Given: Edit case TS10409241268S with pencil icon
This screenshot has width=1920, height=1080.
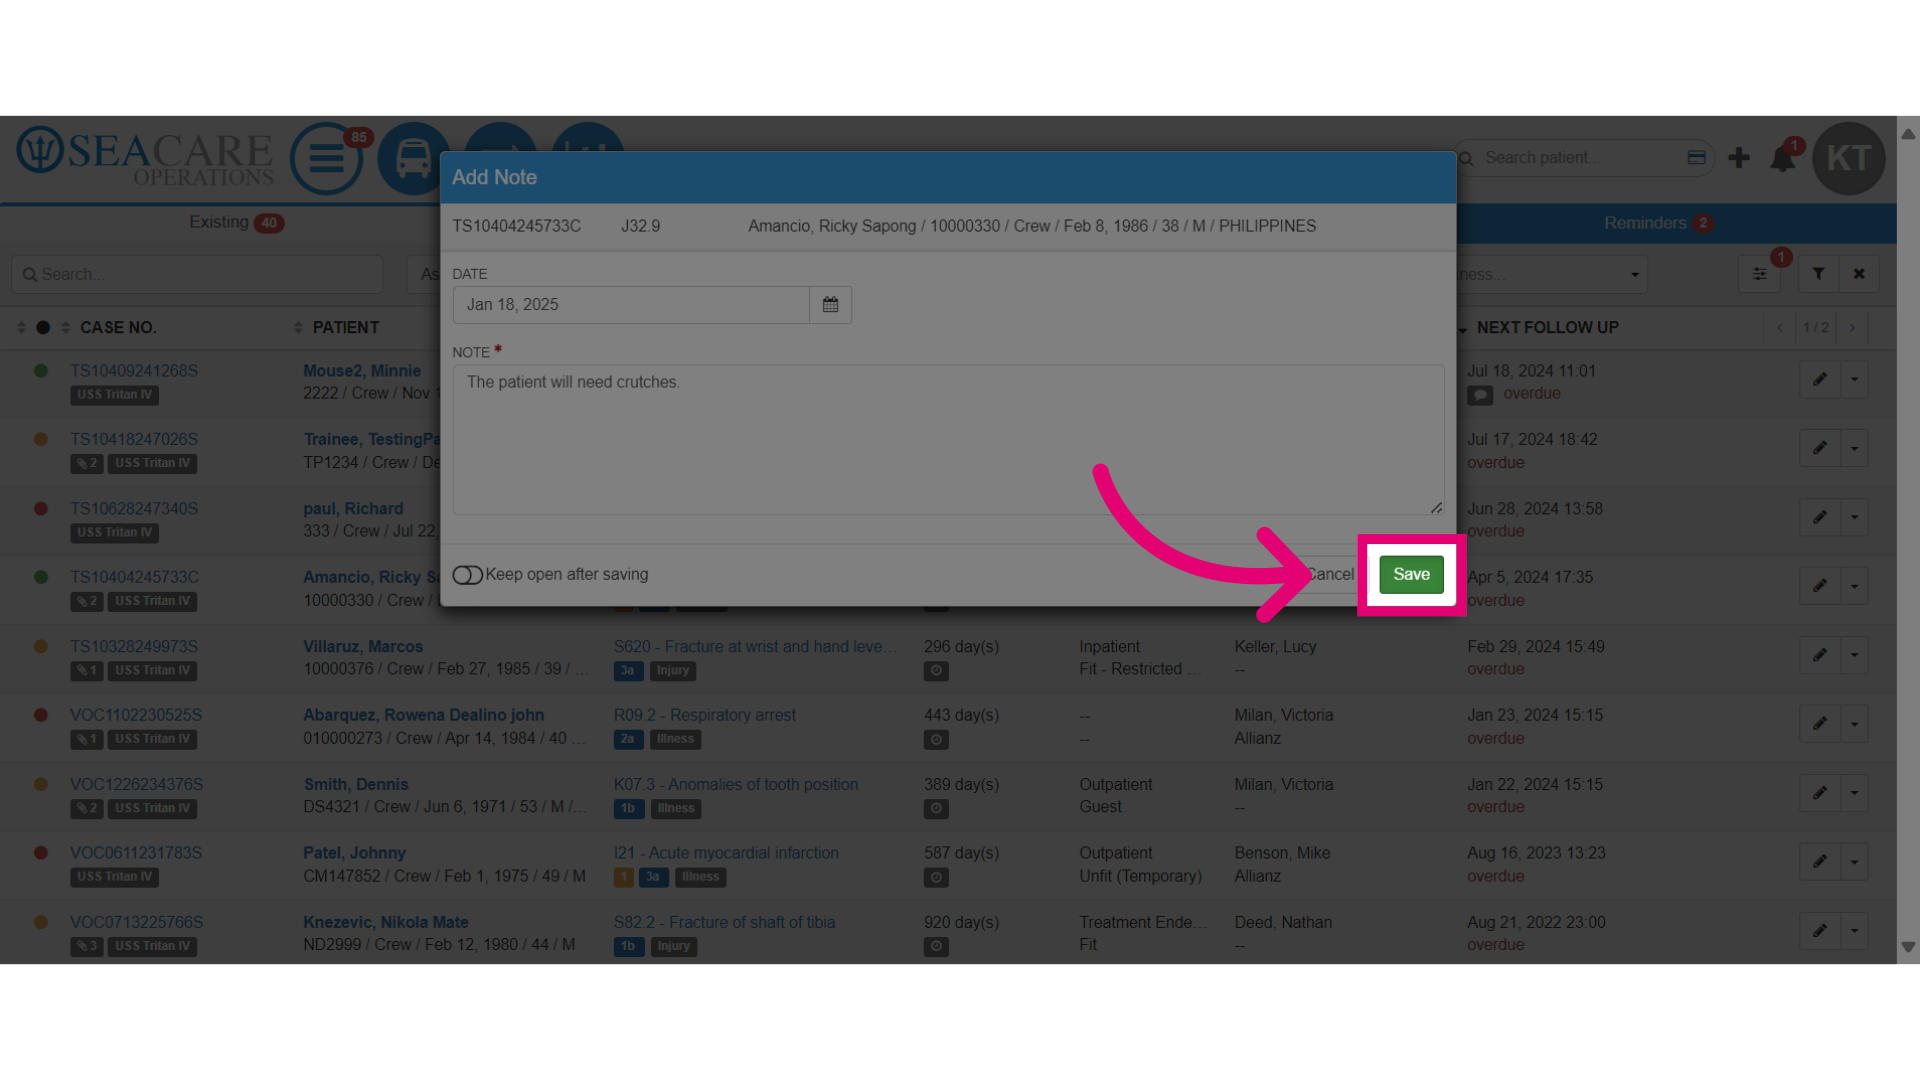Looking at the screenshot, I should pos(1820,380).
